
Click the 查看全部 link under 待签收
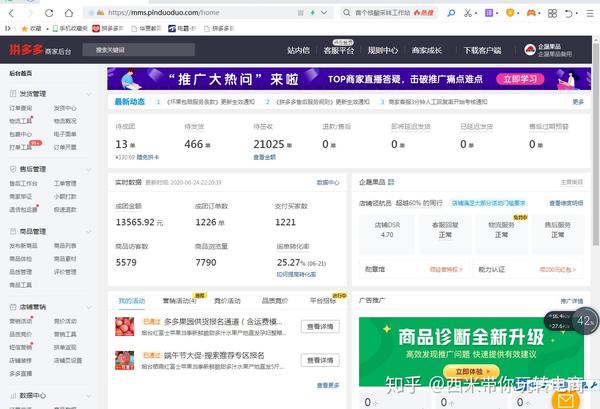(x=264, y=157)
